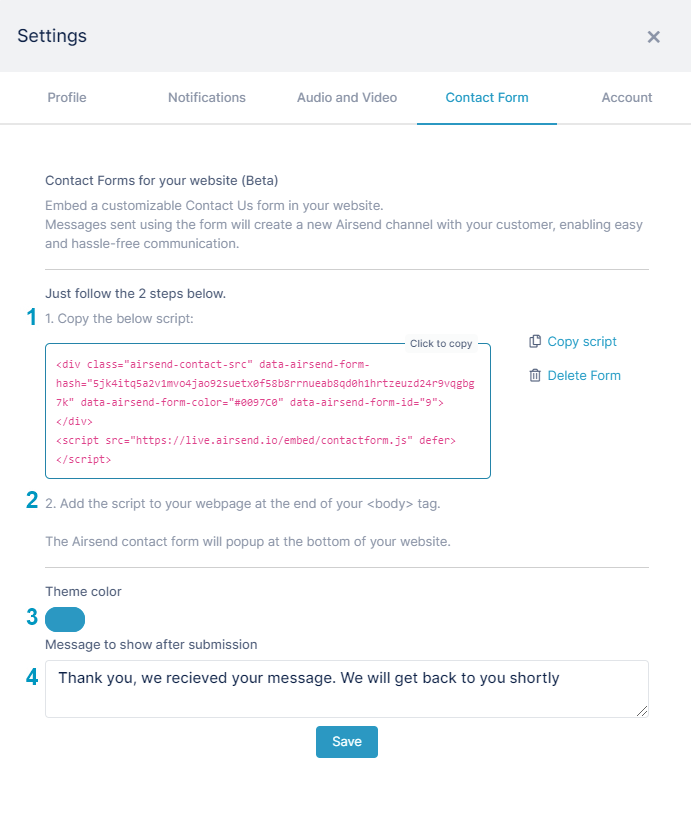Screen dimensions: 691x834
Task: Click the embed script code box
Action: click(268, 411)
